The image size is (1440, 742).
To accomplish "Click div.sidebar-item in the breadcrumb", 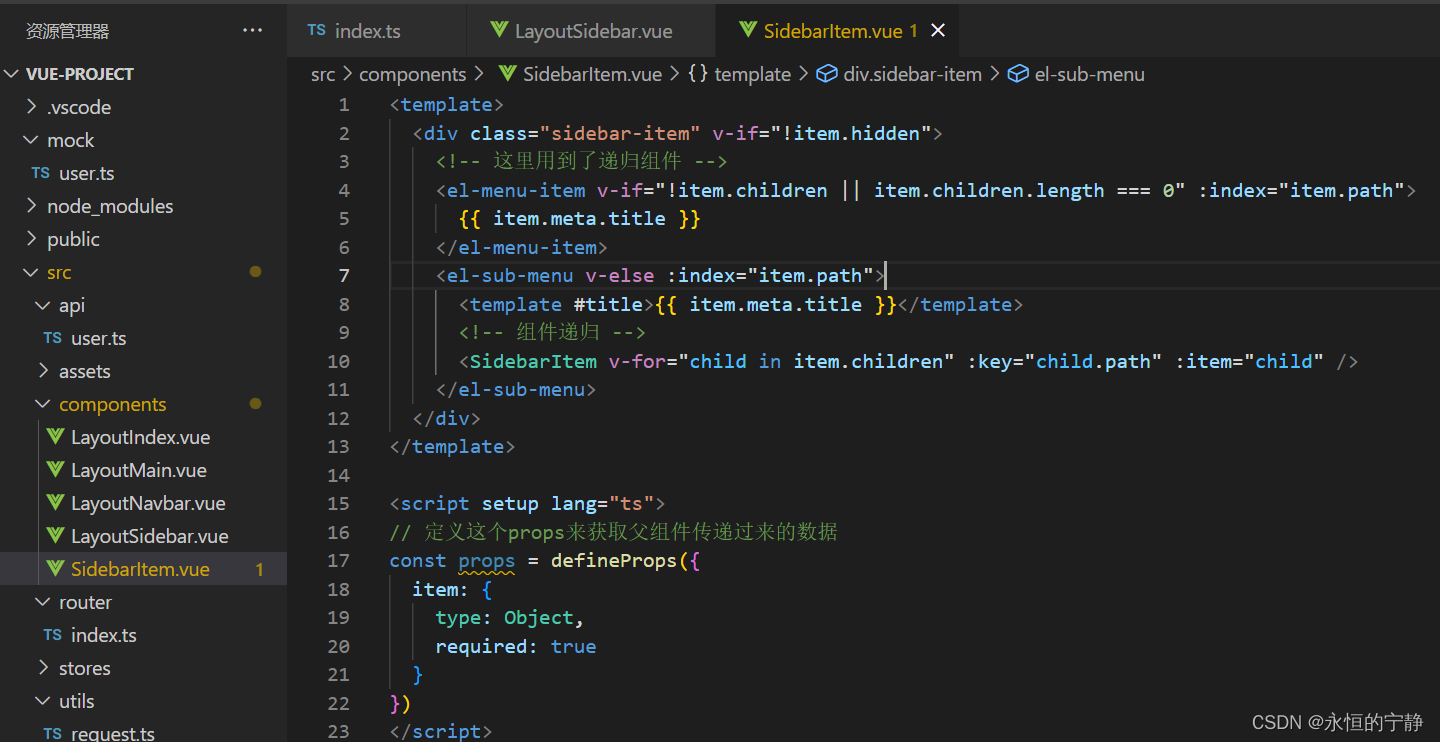I will coord(913,74).
